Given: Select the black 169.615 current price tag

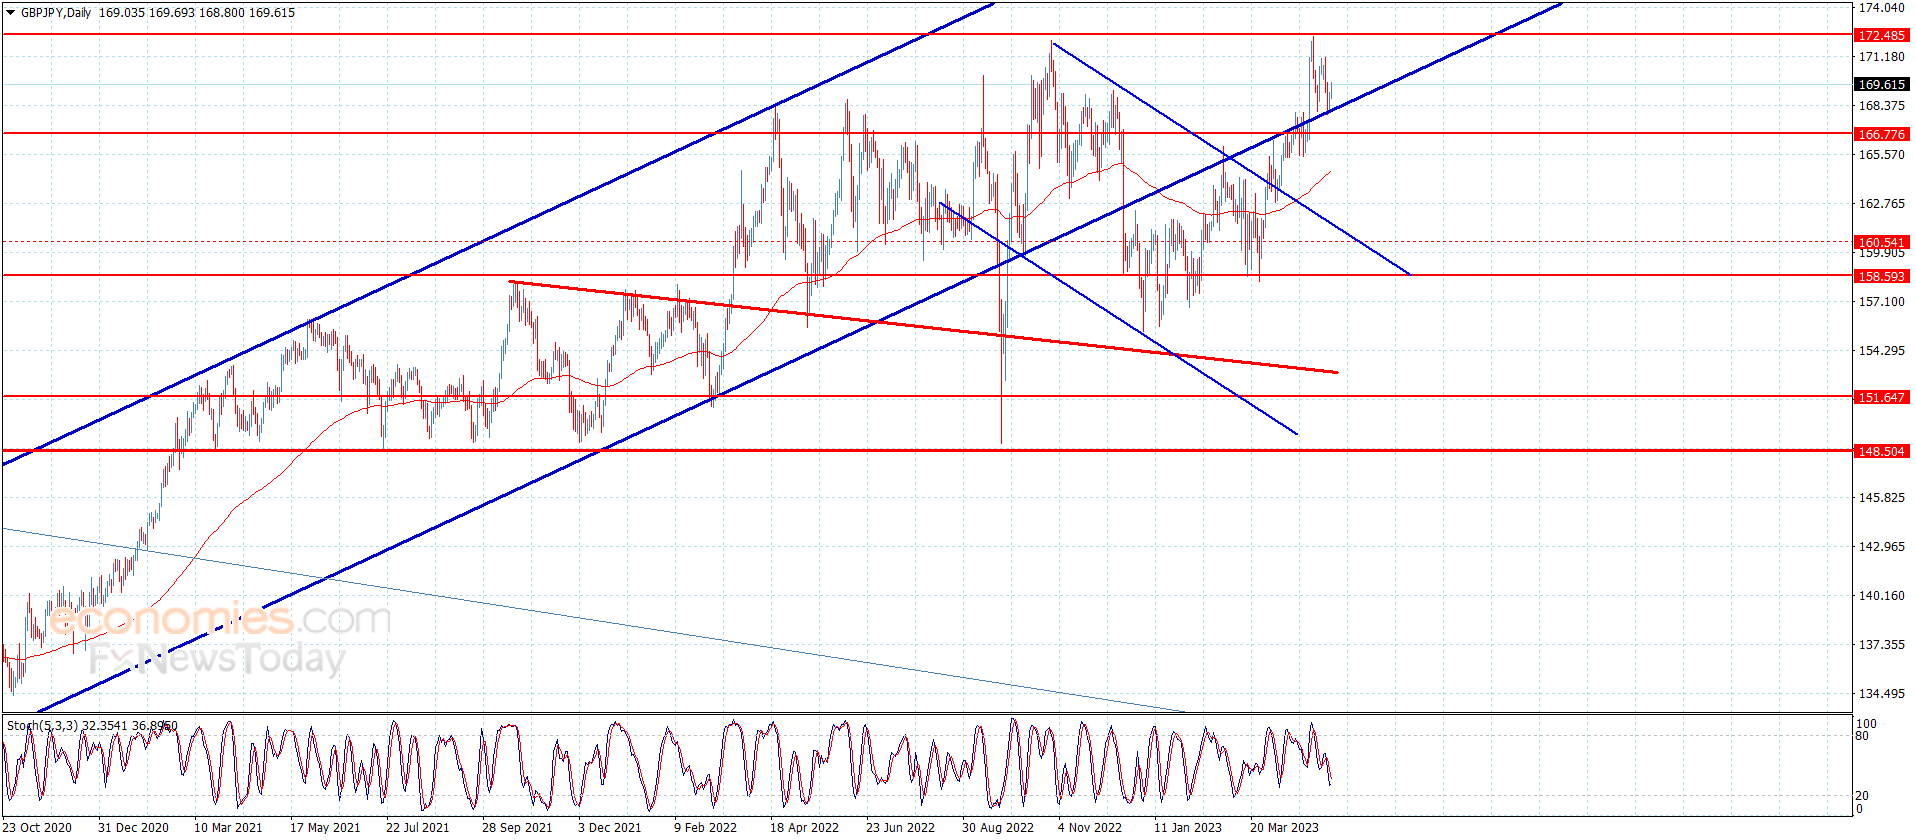Looking at the screenshot, I should click(1881, 84).
